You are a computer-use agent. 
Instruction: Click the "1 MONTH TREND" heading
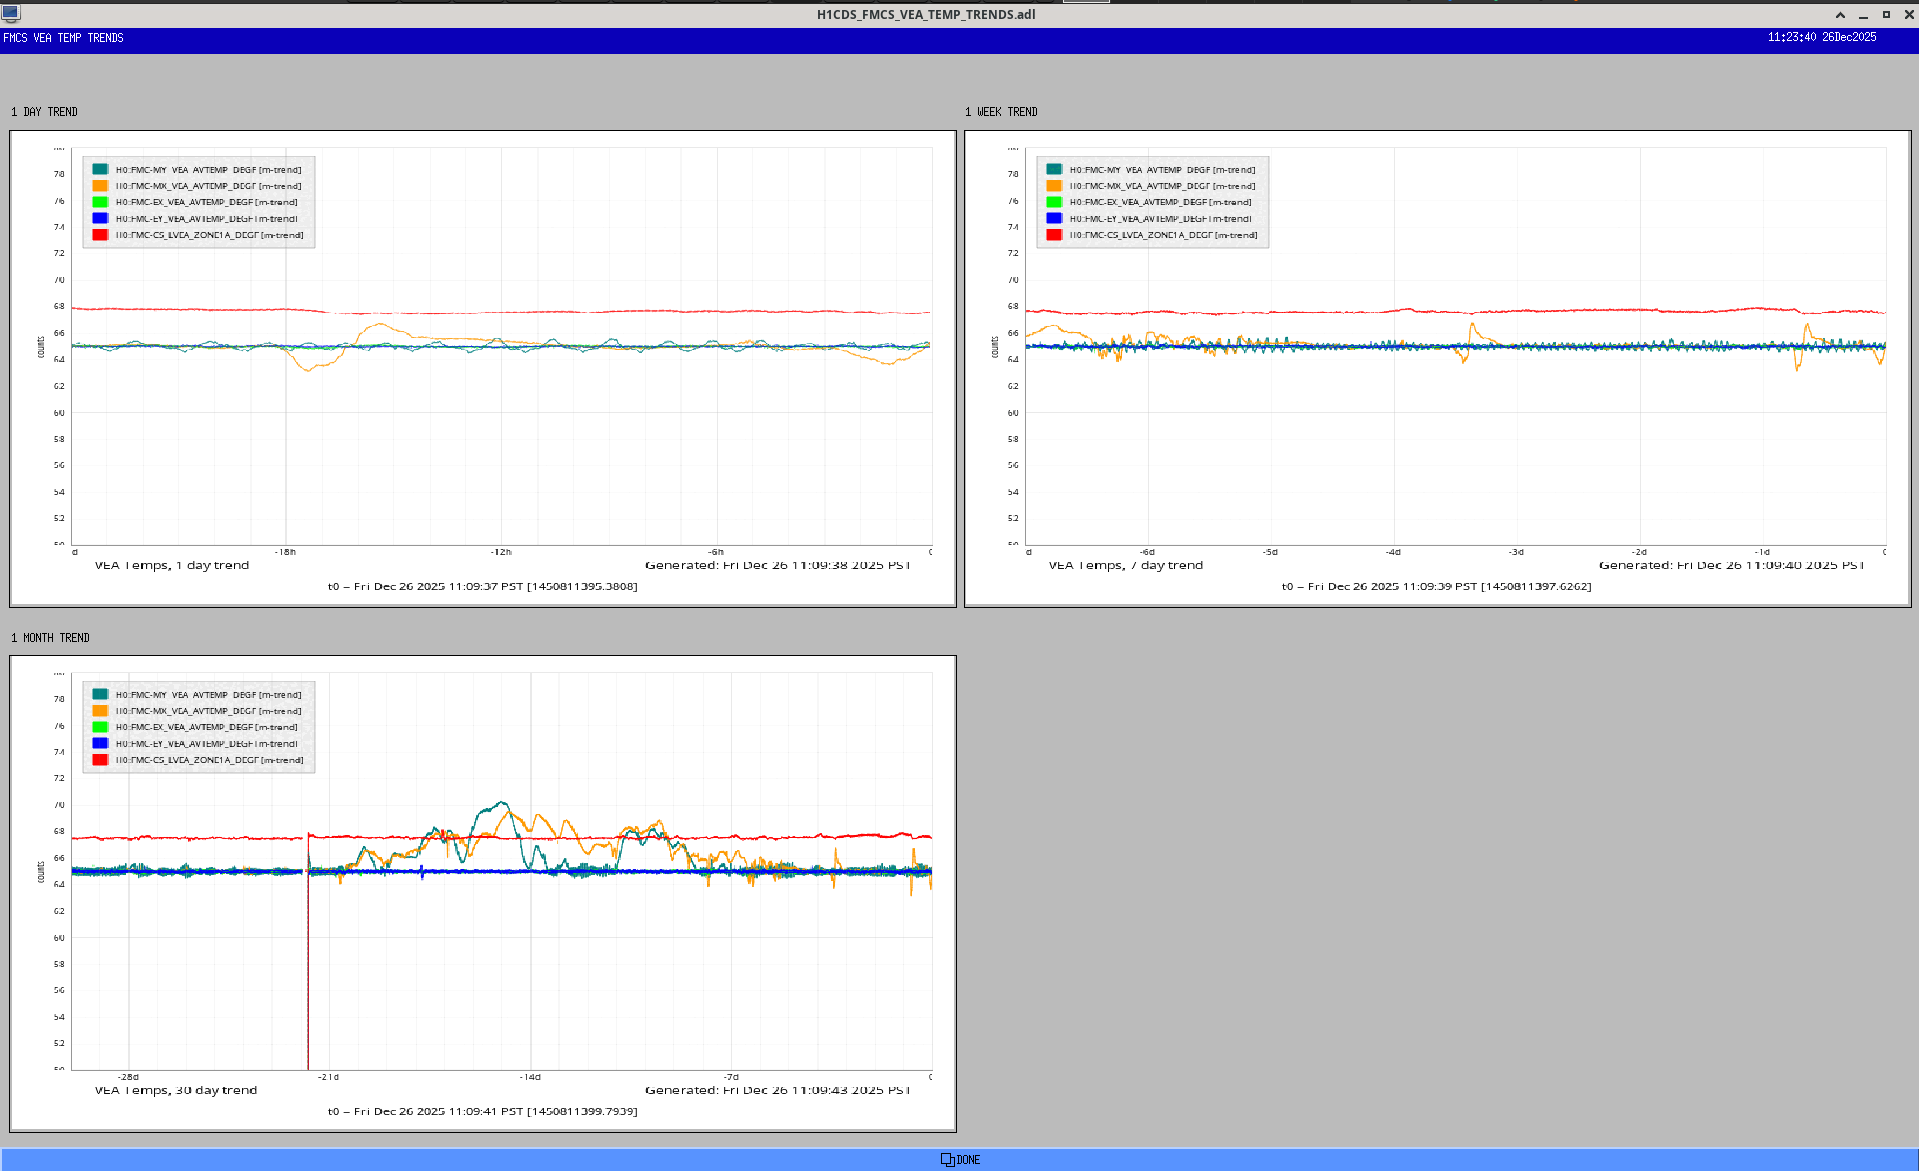50,638
